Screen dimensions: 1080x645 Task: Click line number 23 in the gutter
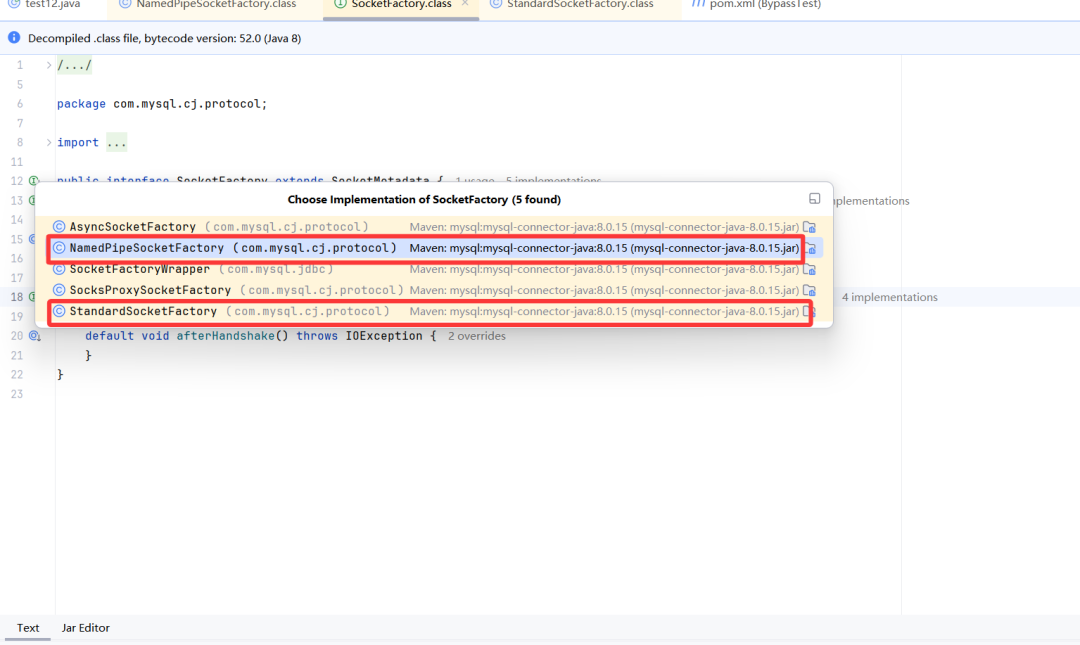[x=17, y=393]
